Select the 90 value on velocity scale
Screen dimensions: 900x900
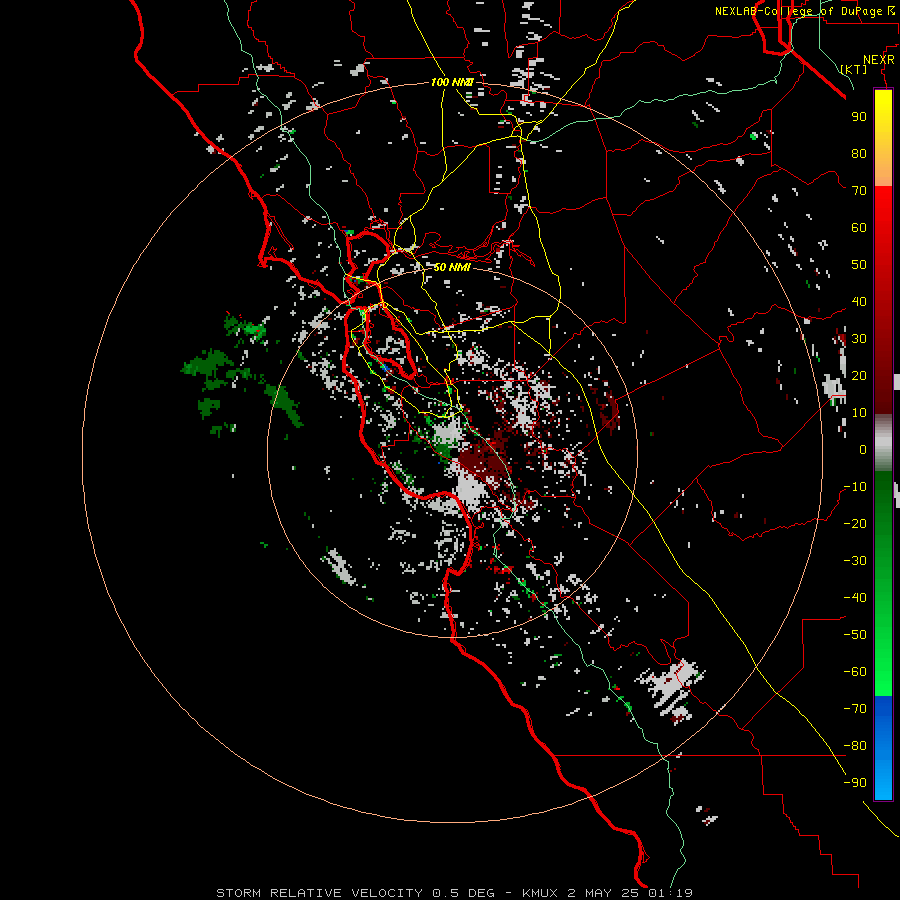tap(859, 117)
